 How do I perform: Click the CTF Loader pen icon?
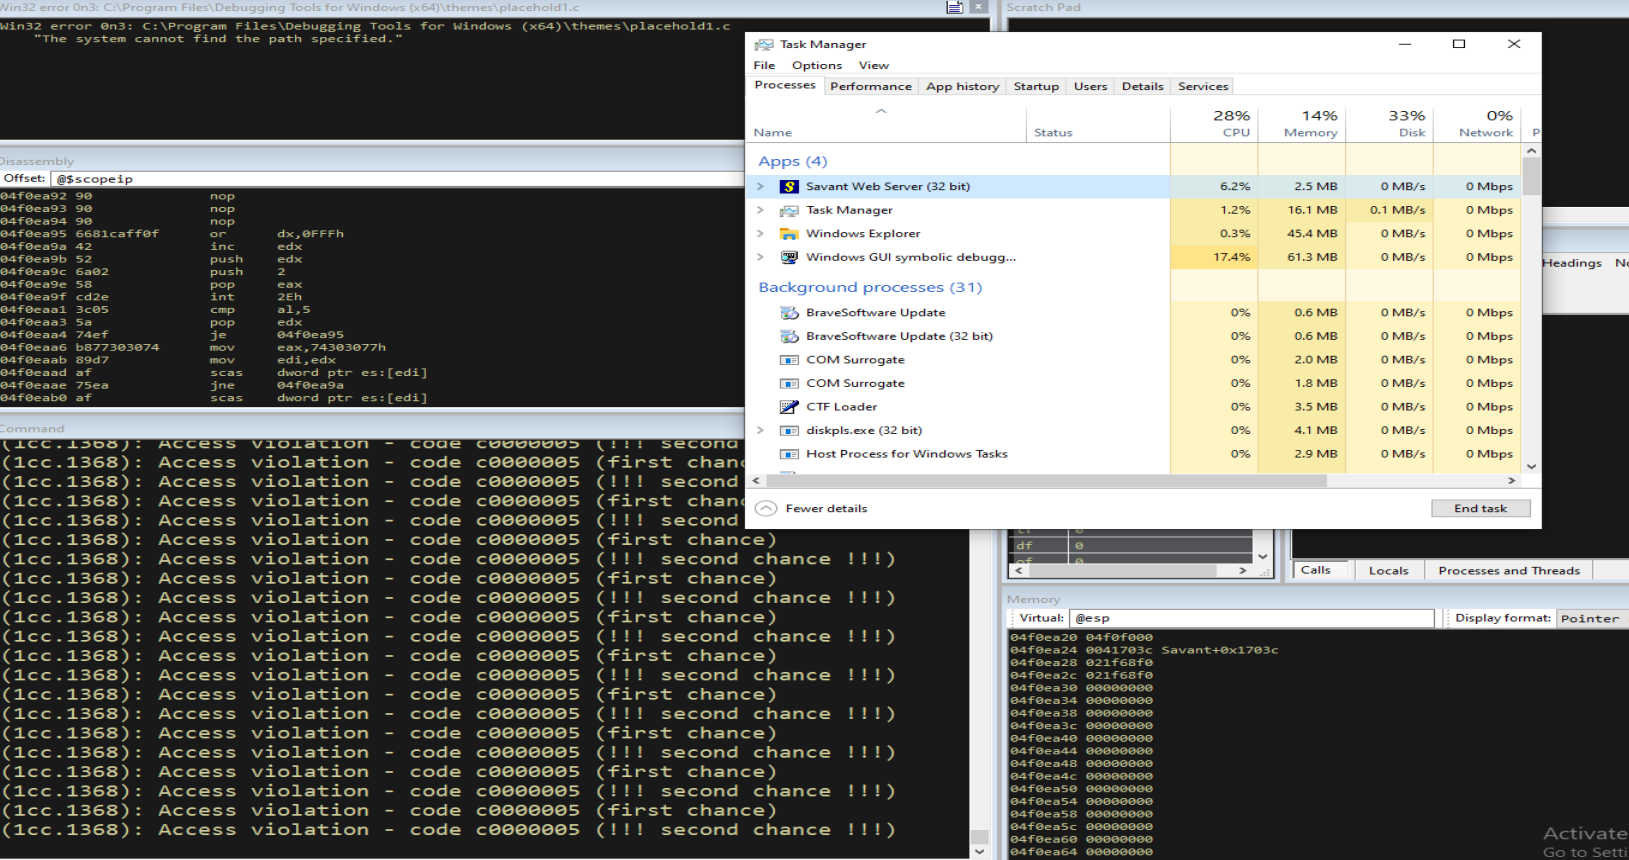[789, 407]
